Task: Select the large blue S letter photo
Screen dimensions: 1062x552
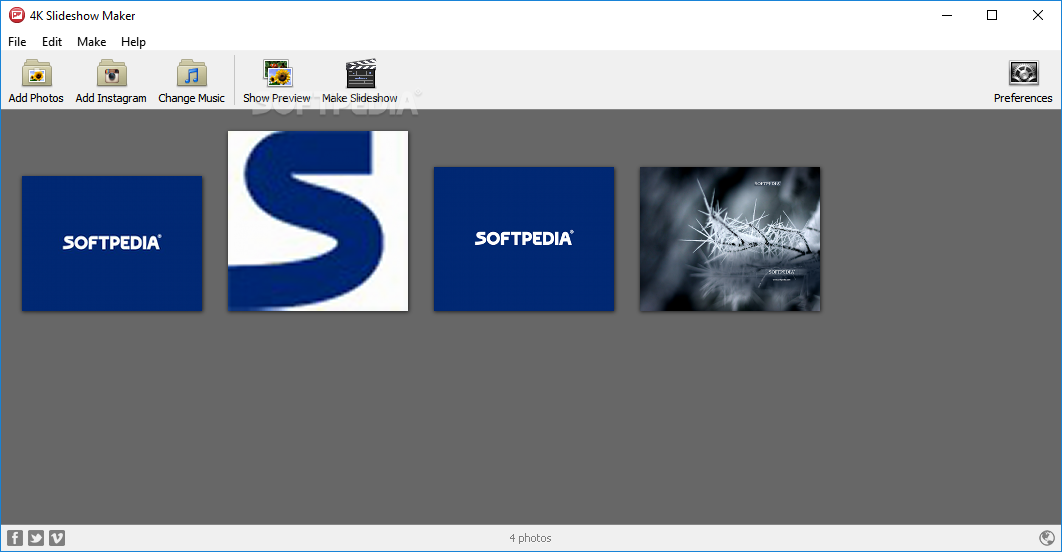Action: [318, 221]
